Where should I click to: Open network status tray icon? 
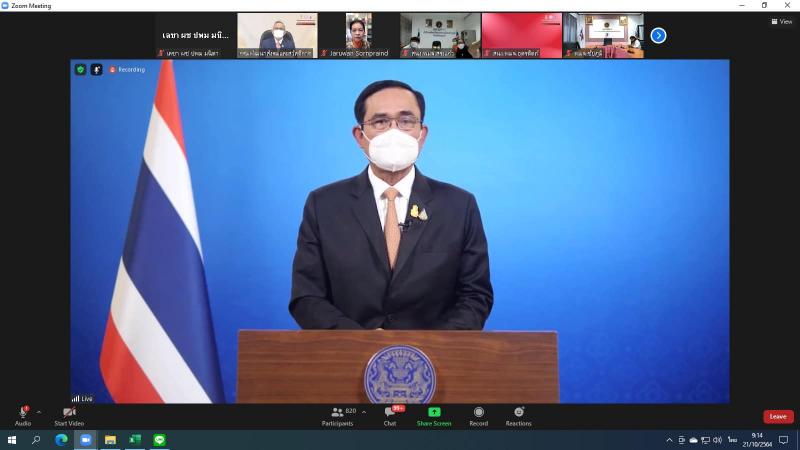(706, 440)
